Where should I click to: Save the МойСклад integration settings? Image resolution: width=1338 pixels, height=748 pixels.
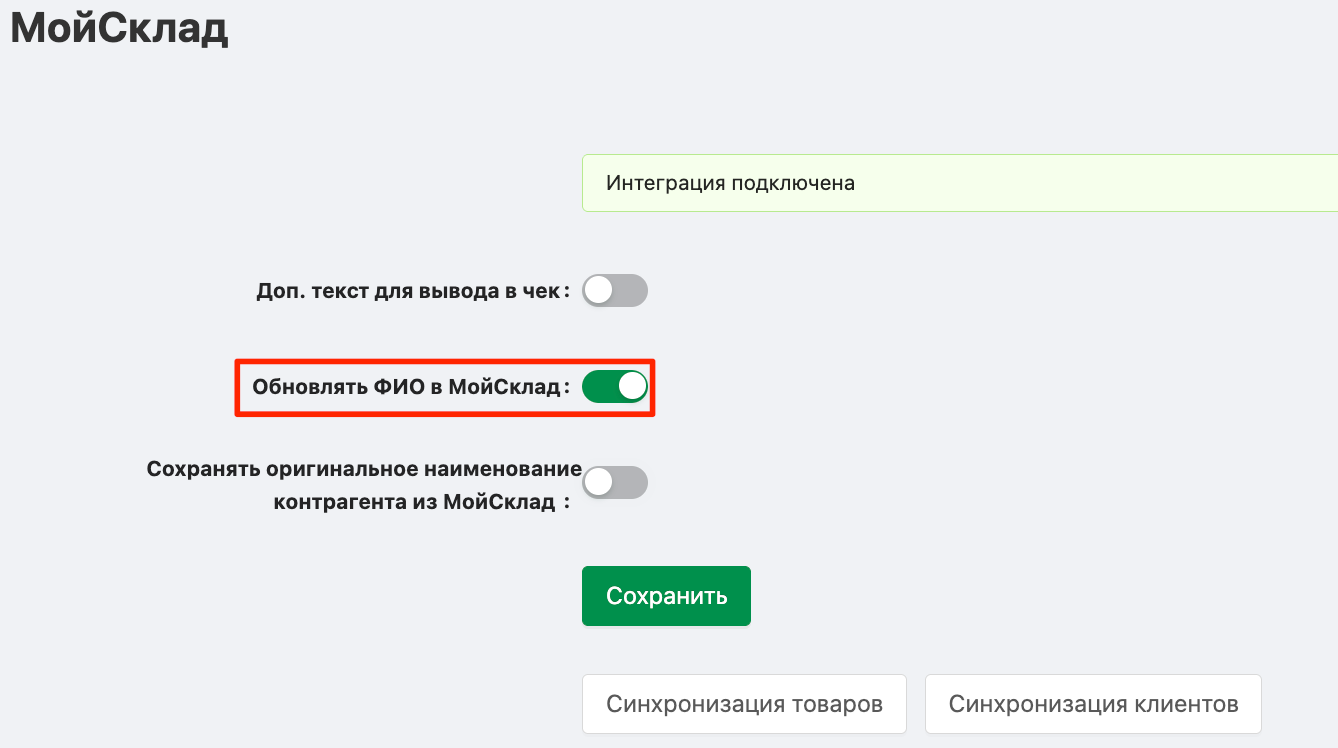pyautogui.click(x=666, y=596)
